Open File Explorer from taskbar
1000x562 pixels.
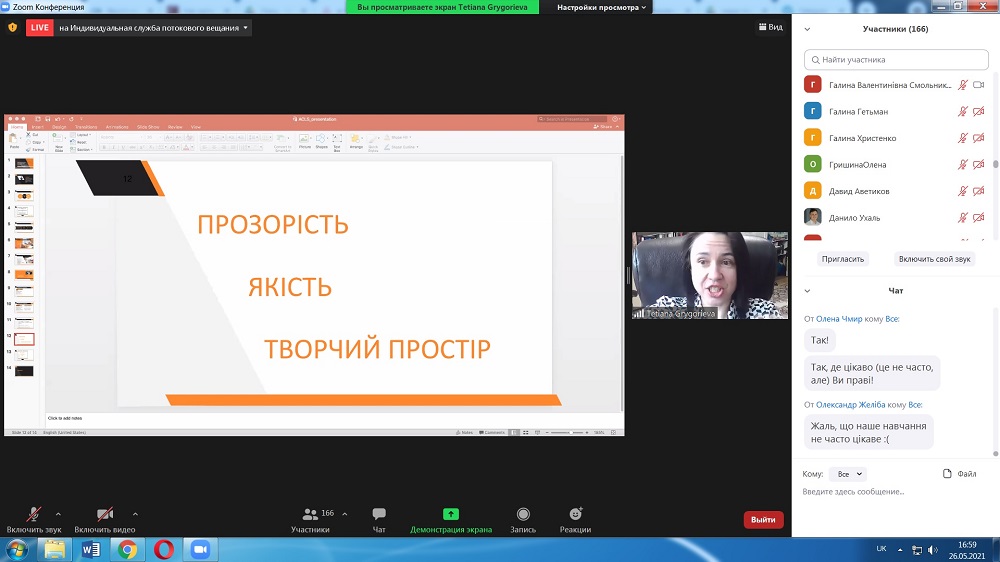[54, 549]
